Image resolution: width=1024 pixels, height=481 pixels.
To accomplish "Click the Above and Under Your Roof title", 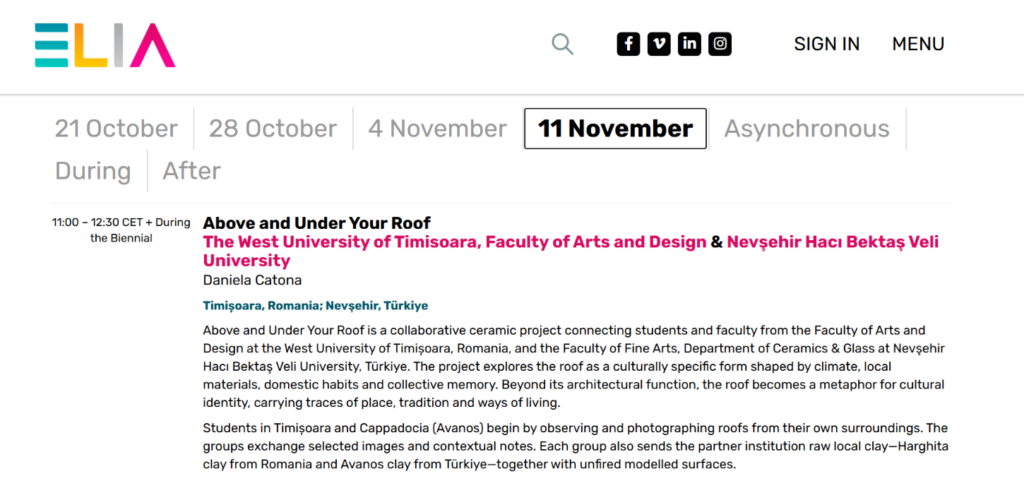I will [317, 223].
